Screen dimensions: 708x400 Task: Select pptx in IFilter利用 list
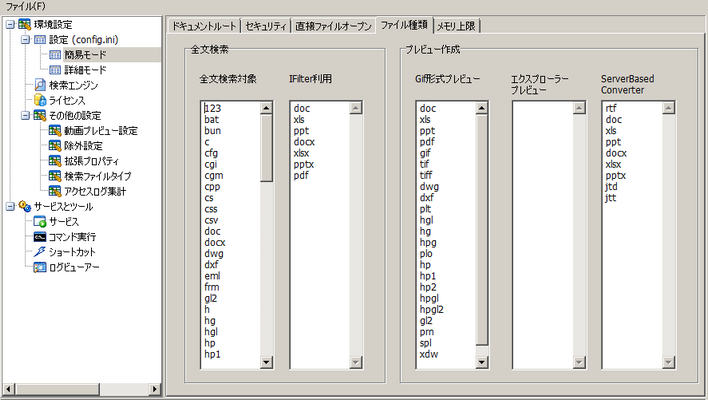[303, 164]
